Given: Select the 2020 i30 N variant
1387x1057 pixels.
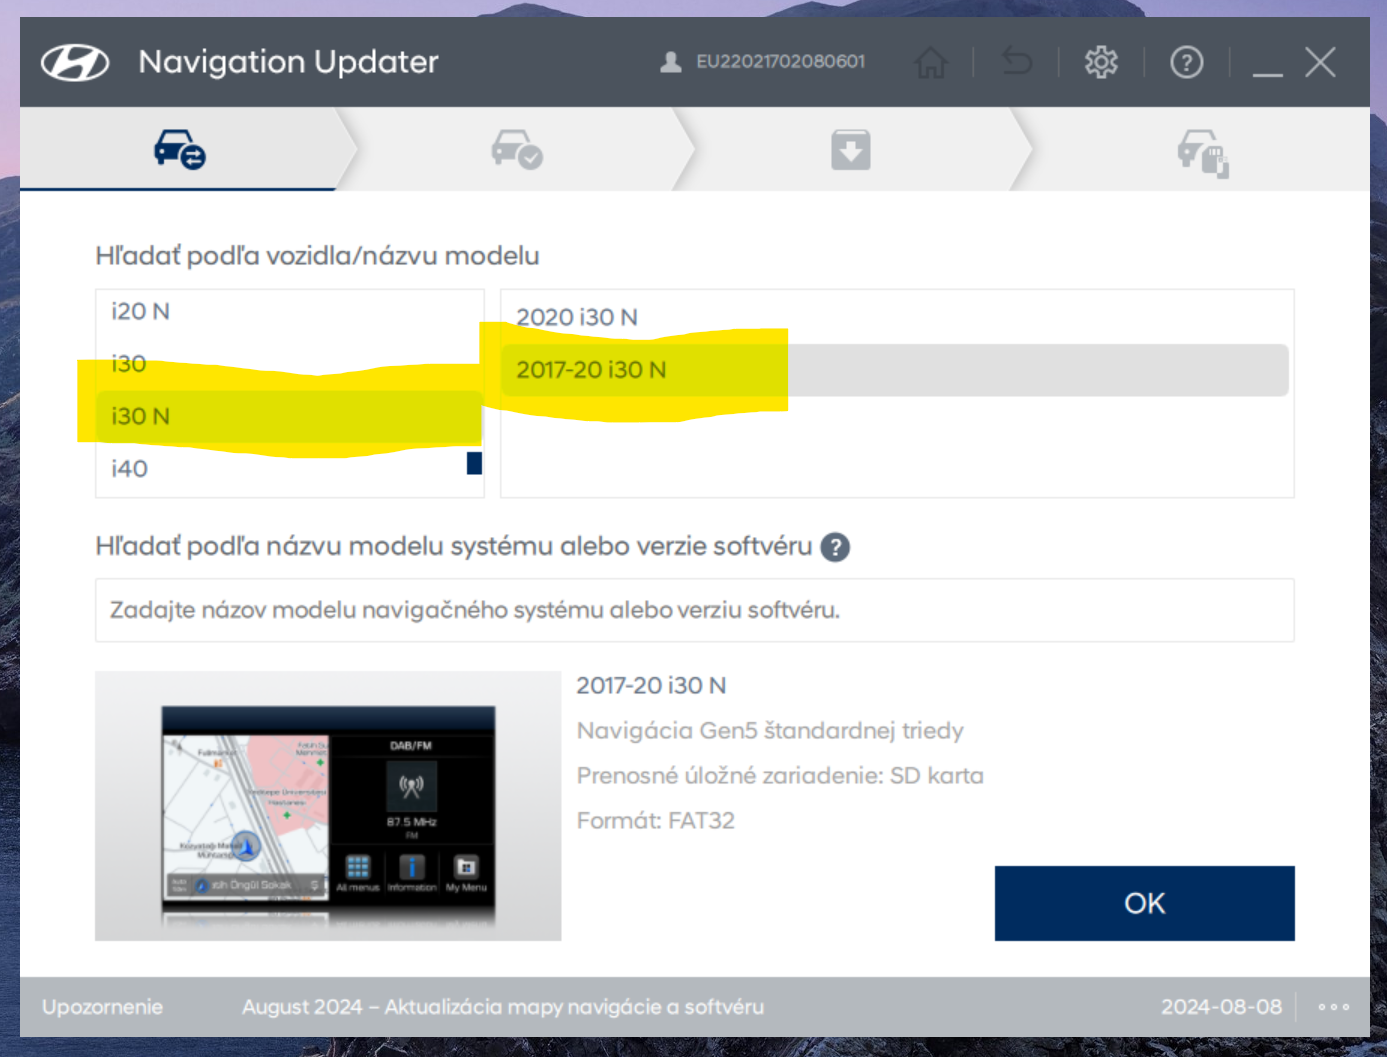Looking at the screenshot, I should click(895, 317).
